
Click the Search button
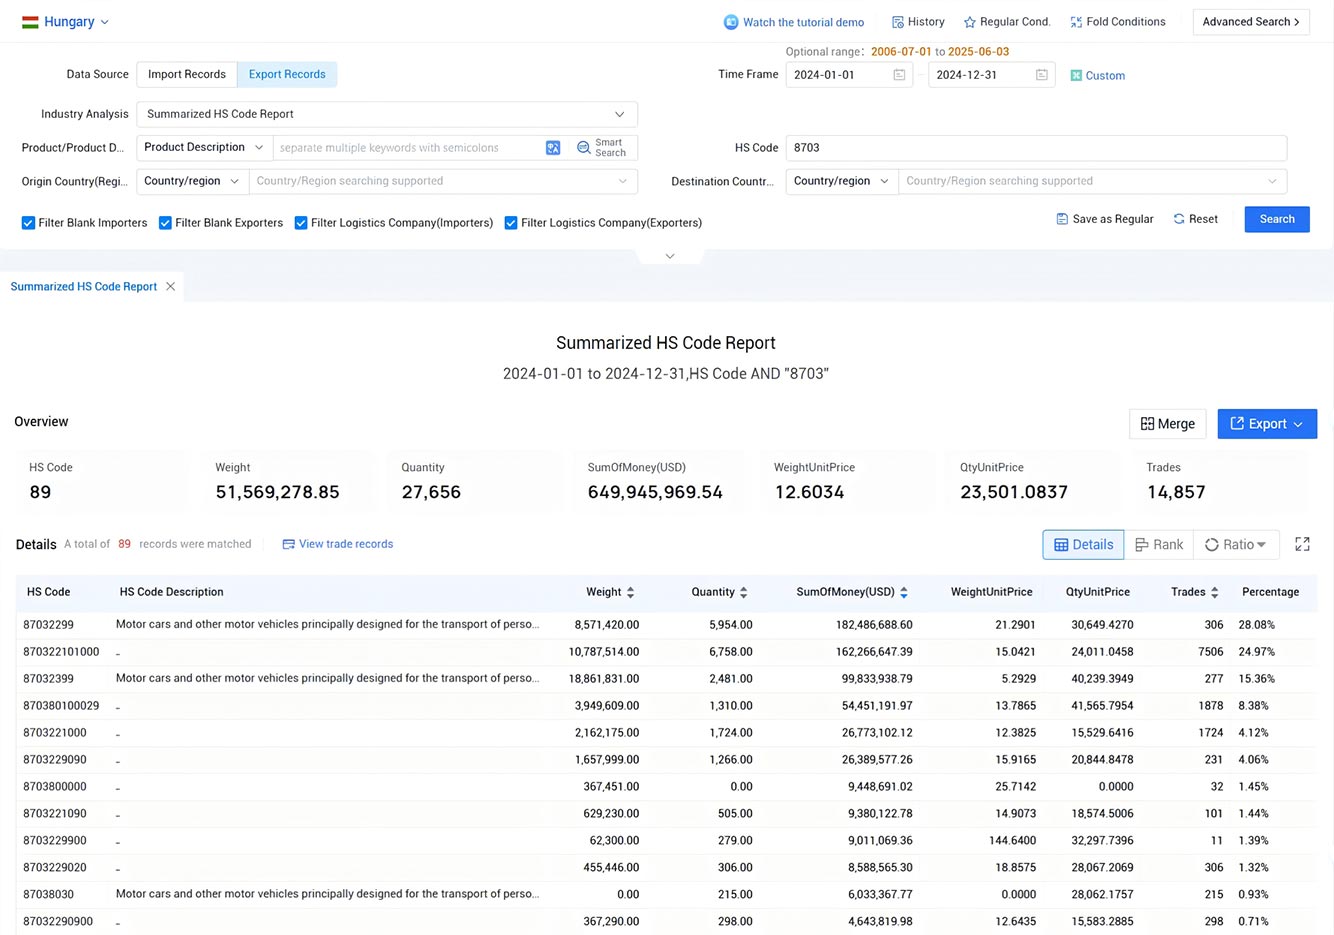(1276, 219)
